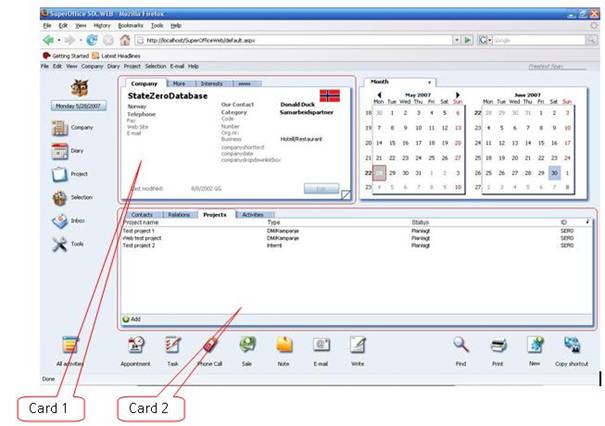Open the Company navigator icon
This screenshot has height=426, width=605.
60,128
